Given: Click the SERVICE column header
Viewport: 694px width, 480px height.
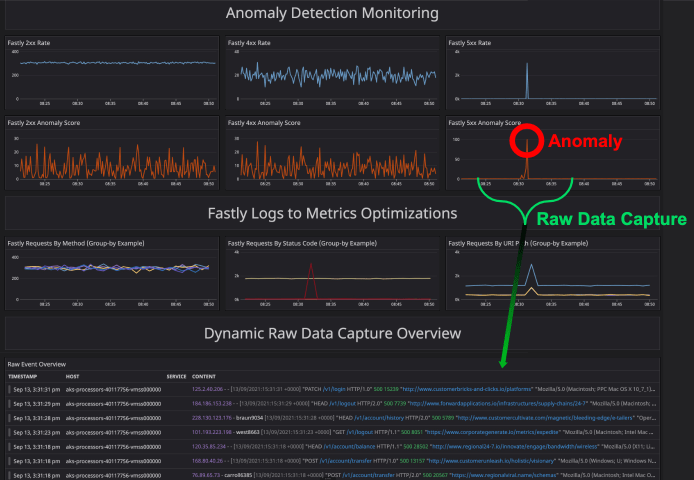Looking at the screenshot, I should coord(177,375).
